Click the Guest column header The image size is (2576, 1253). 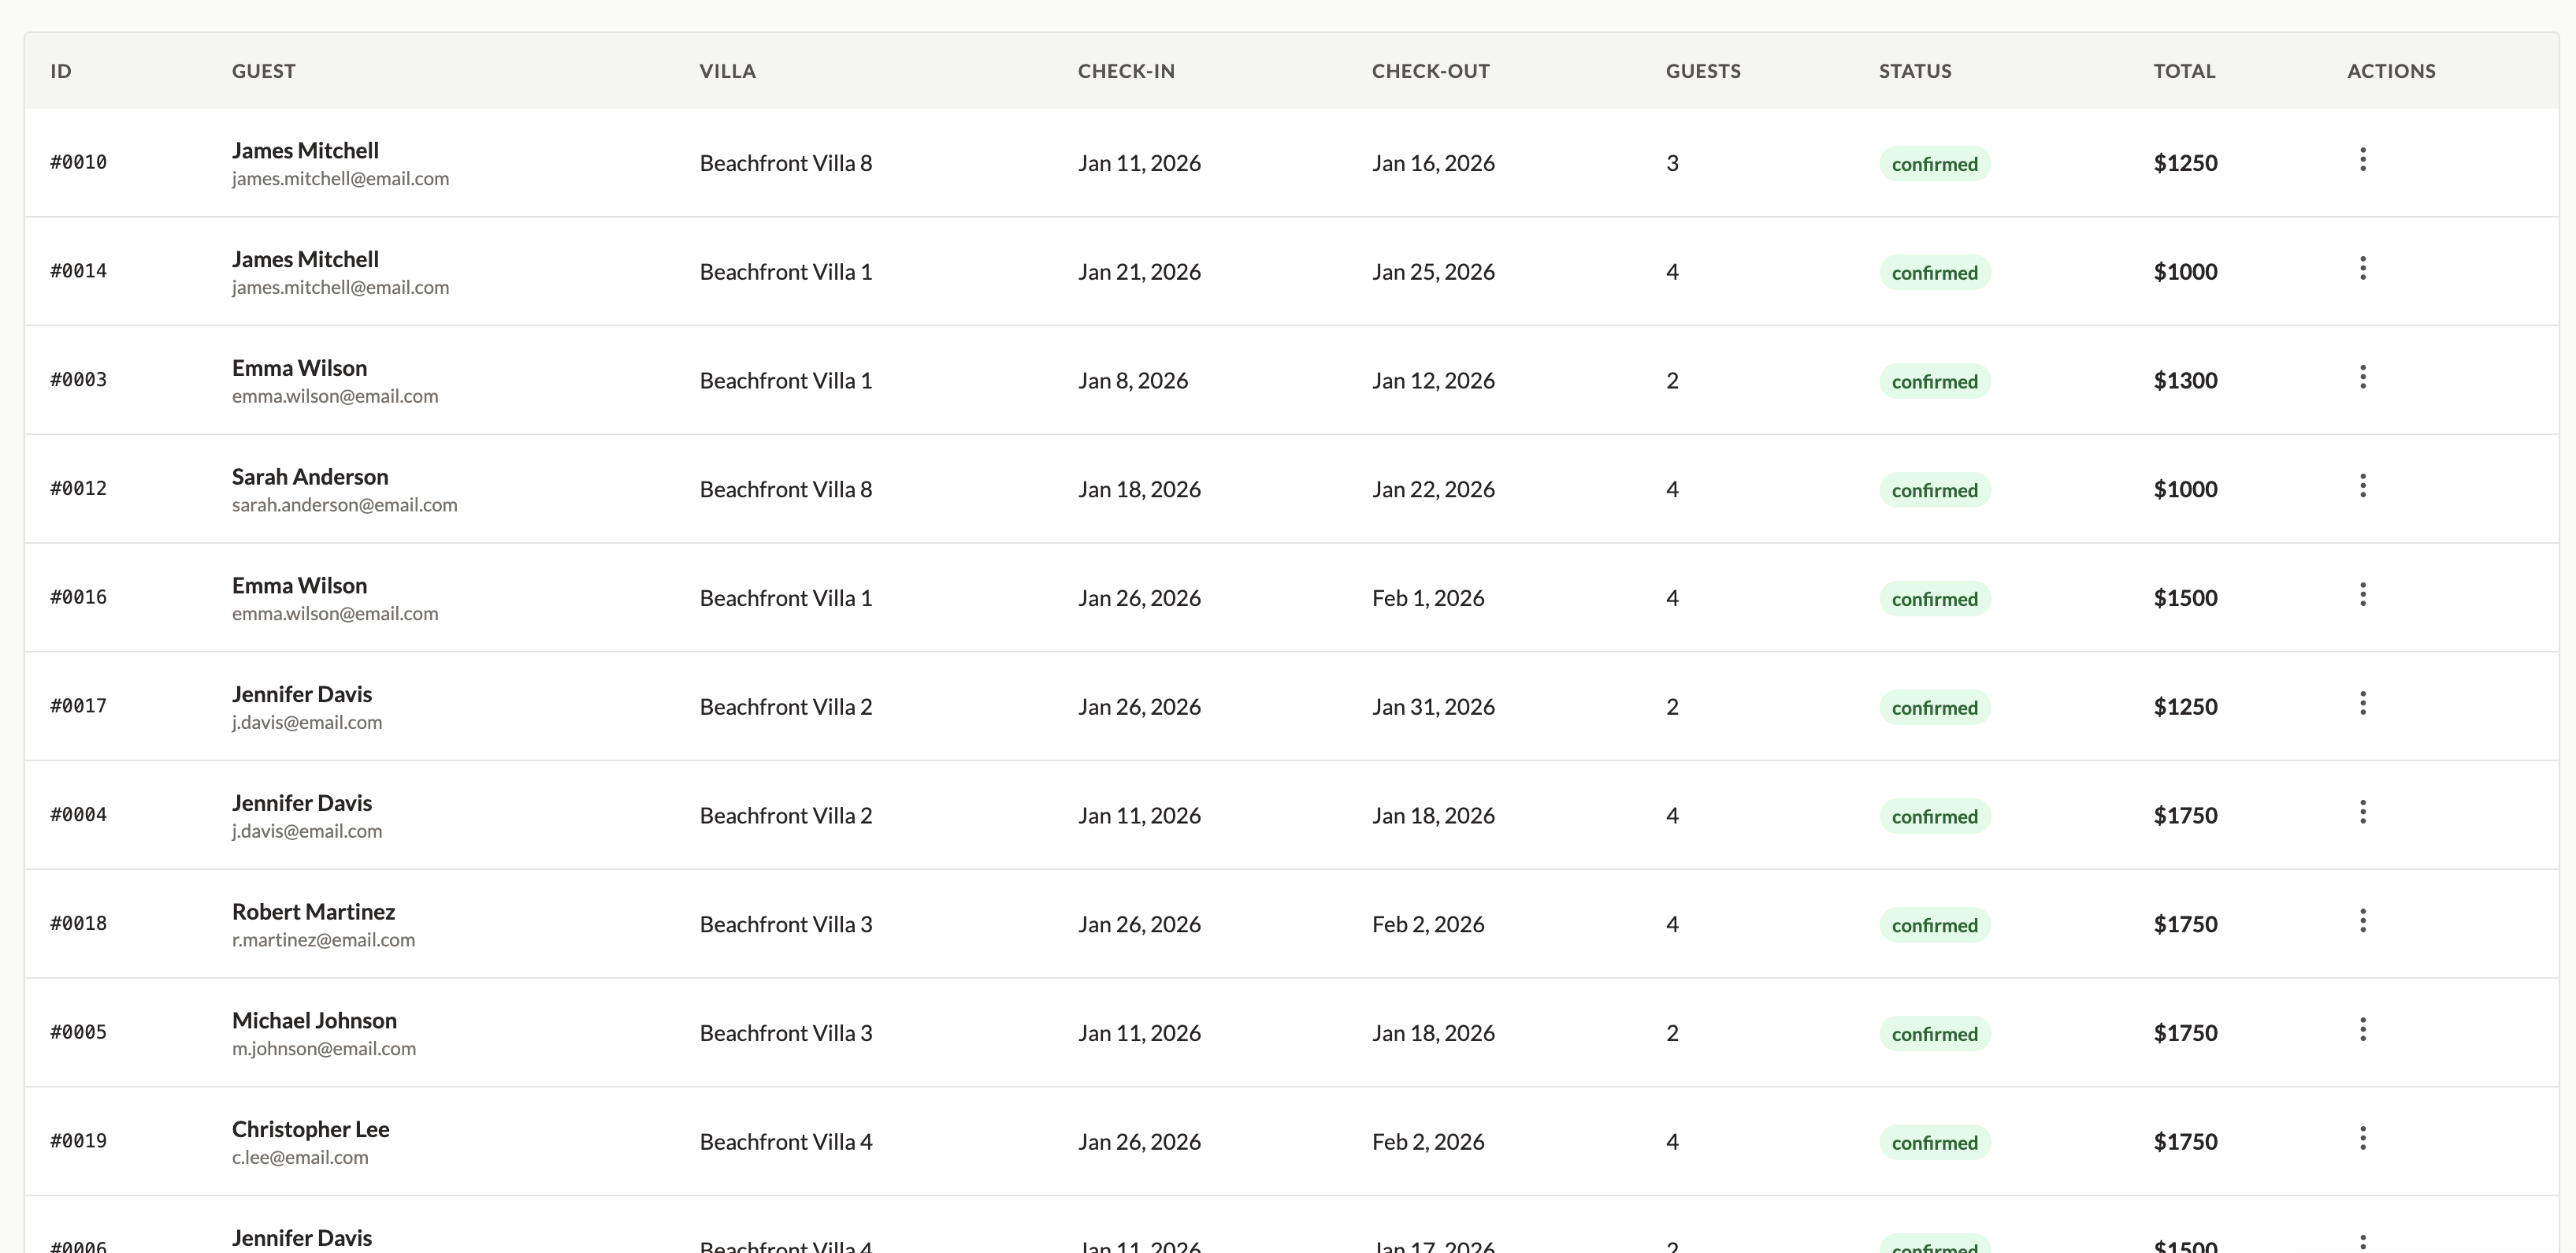[x=263, y=71]
